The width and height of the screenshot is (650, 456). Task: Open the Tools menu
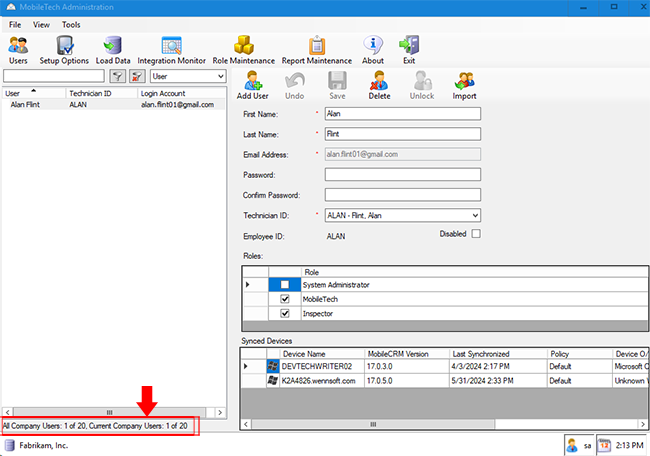[71, 24]
